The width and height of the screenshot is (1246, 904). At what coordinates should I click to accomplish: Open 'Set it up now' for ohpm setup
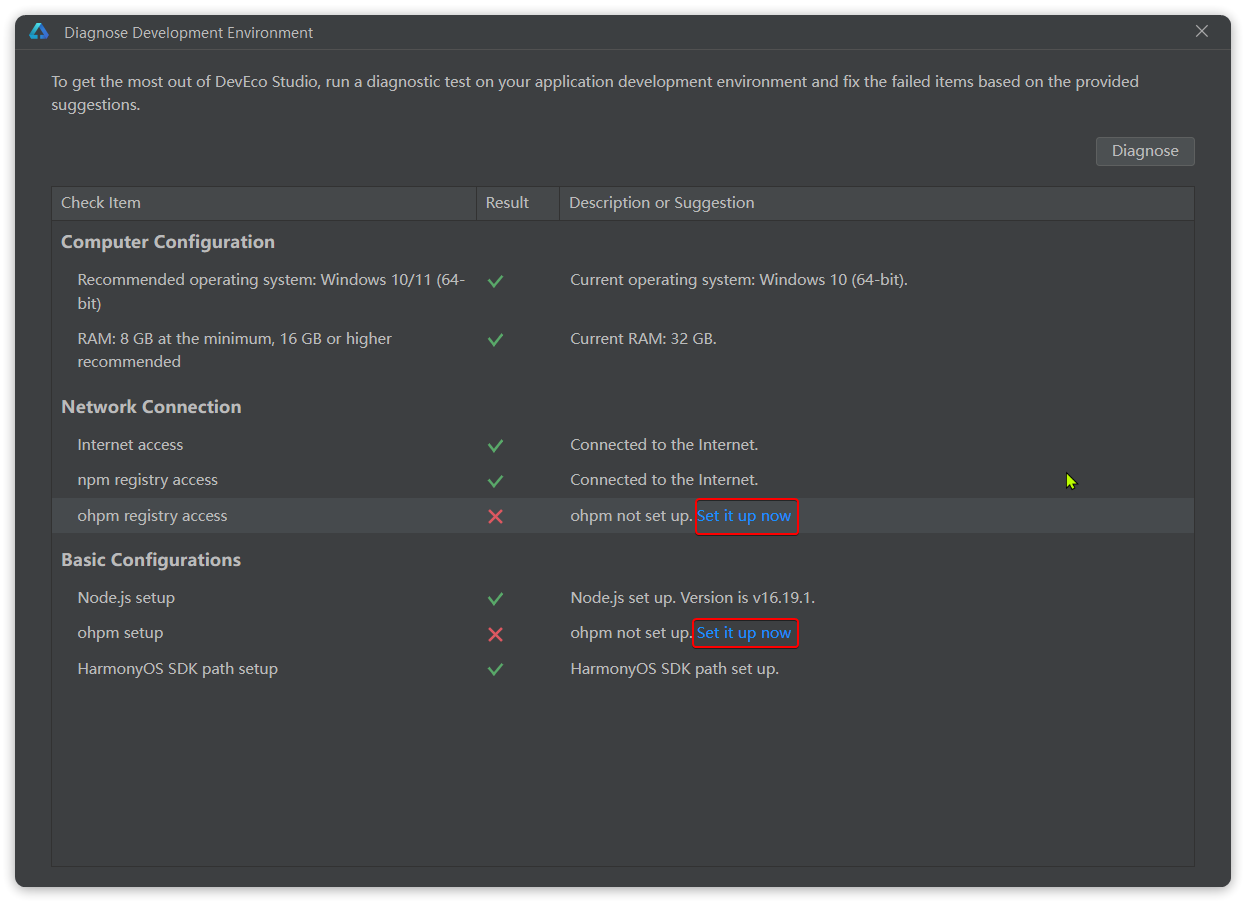click(x=744, y=633)
